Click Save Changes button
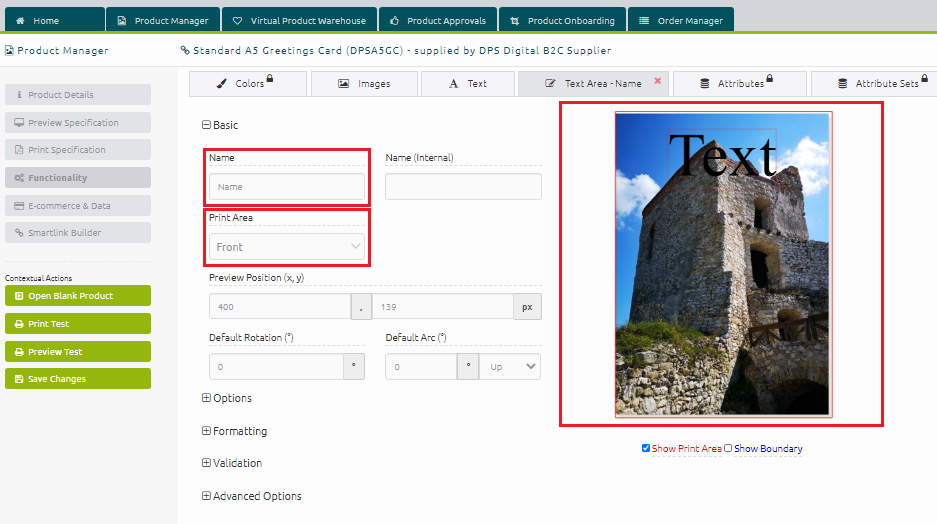This screenshot has height=524, width=937. point(78,379)
